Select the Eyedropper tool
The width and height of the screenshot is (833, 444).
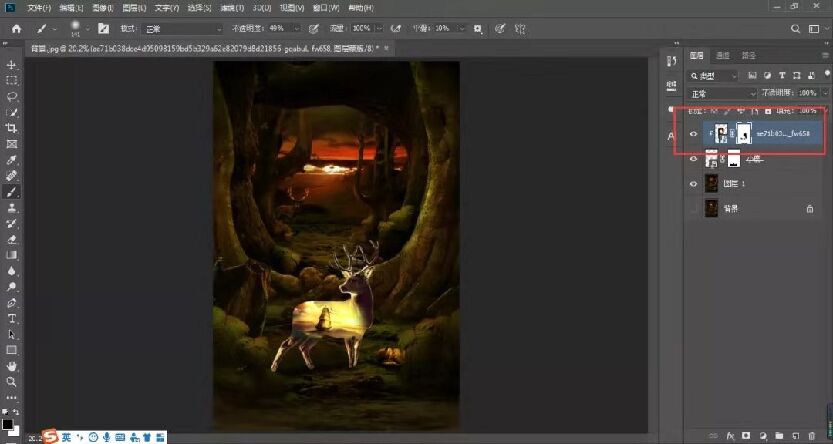click(x=11, y=160)
